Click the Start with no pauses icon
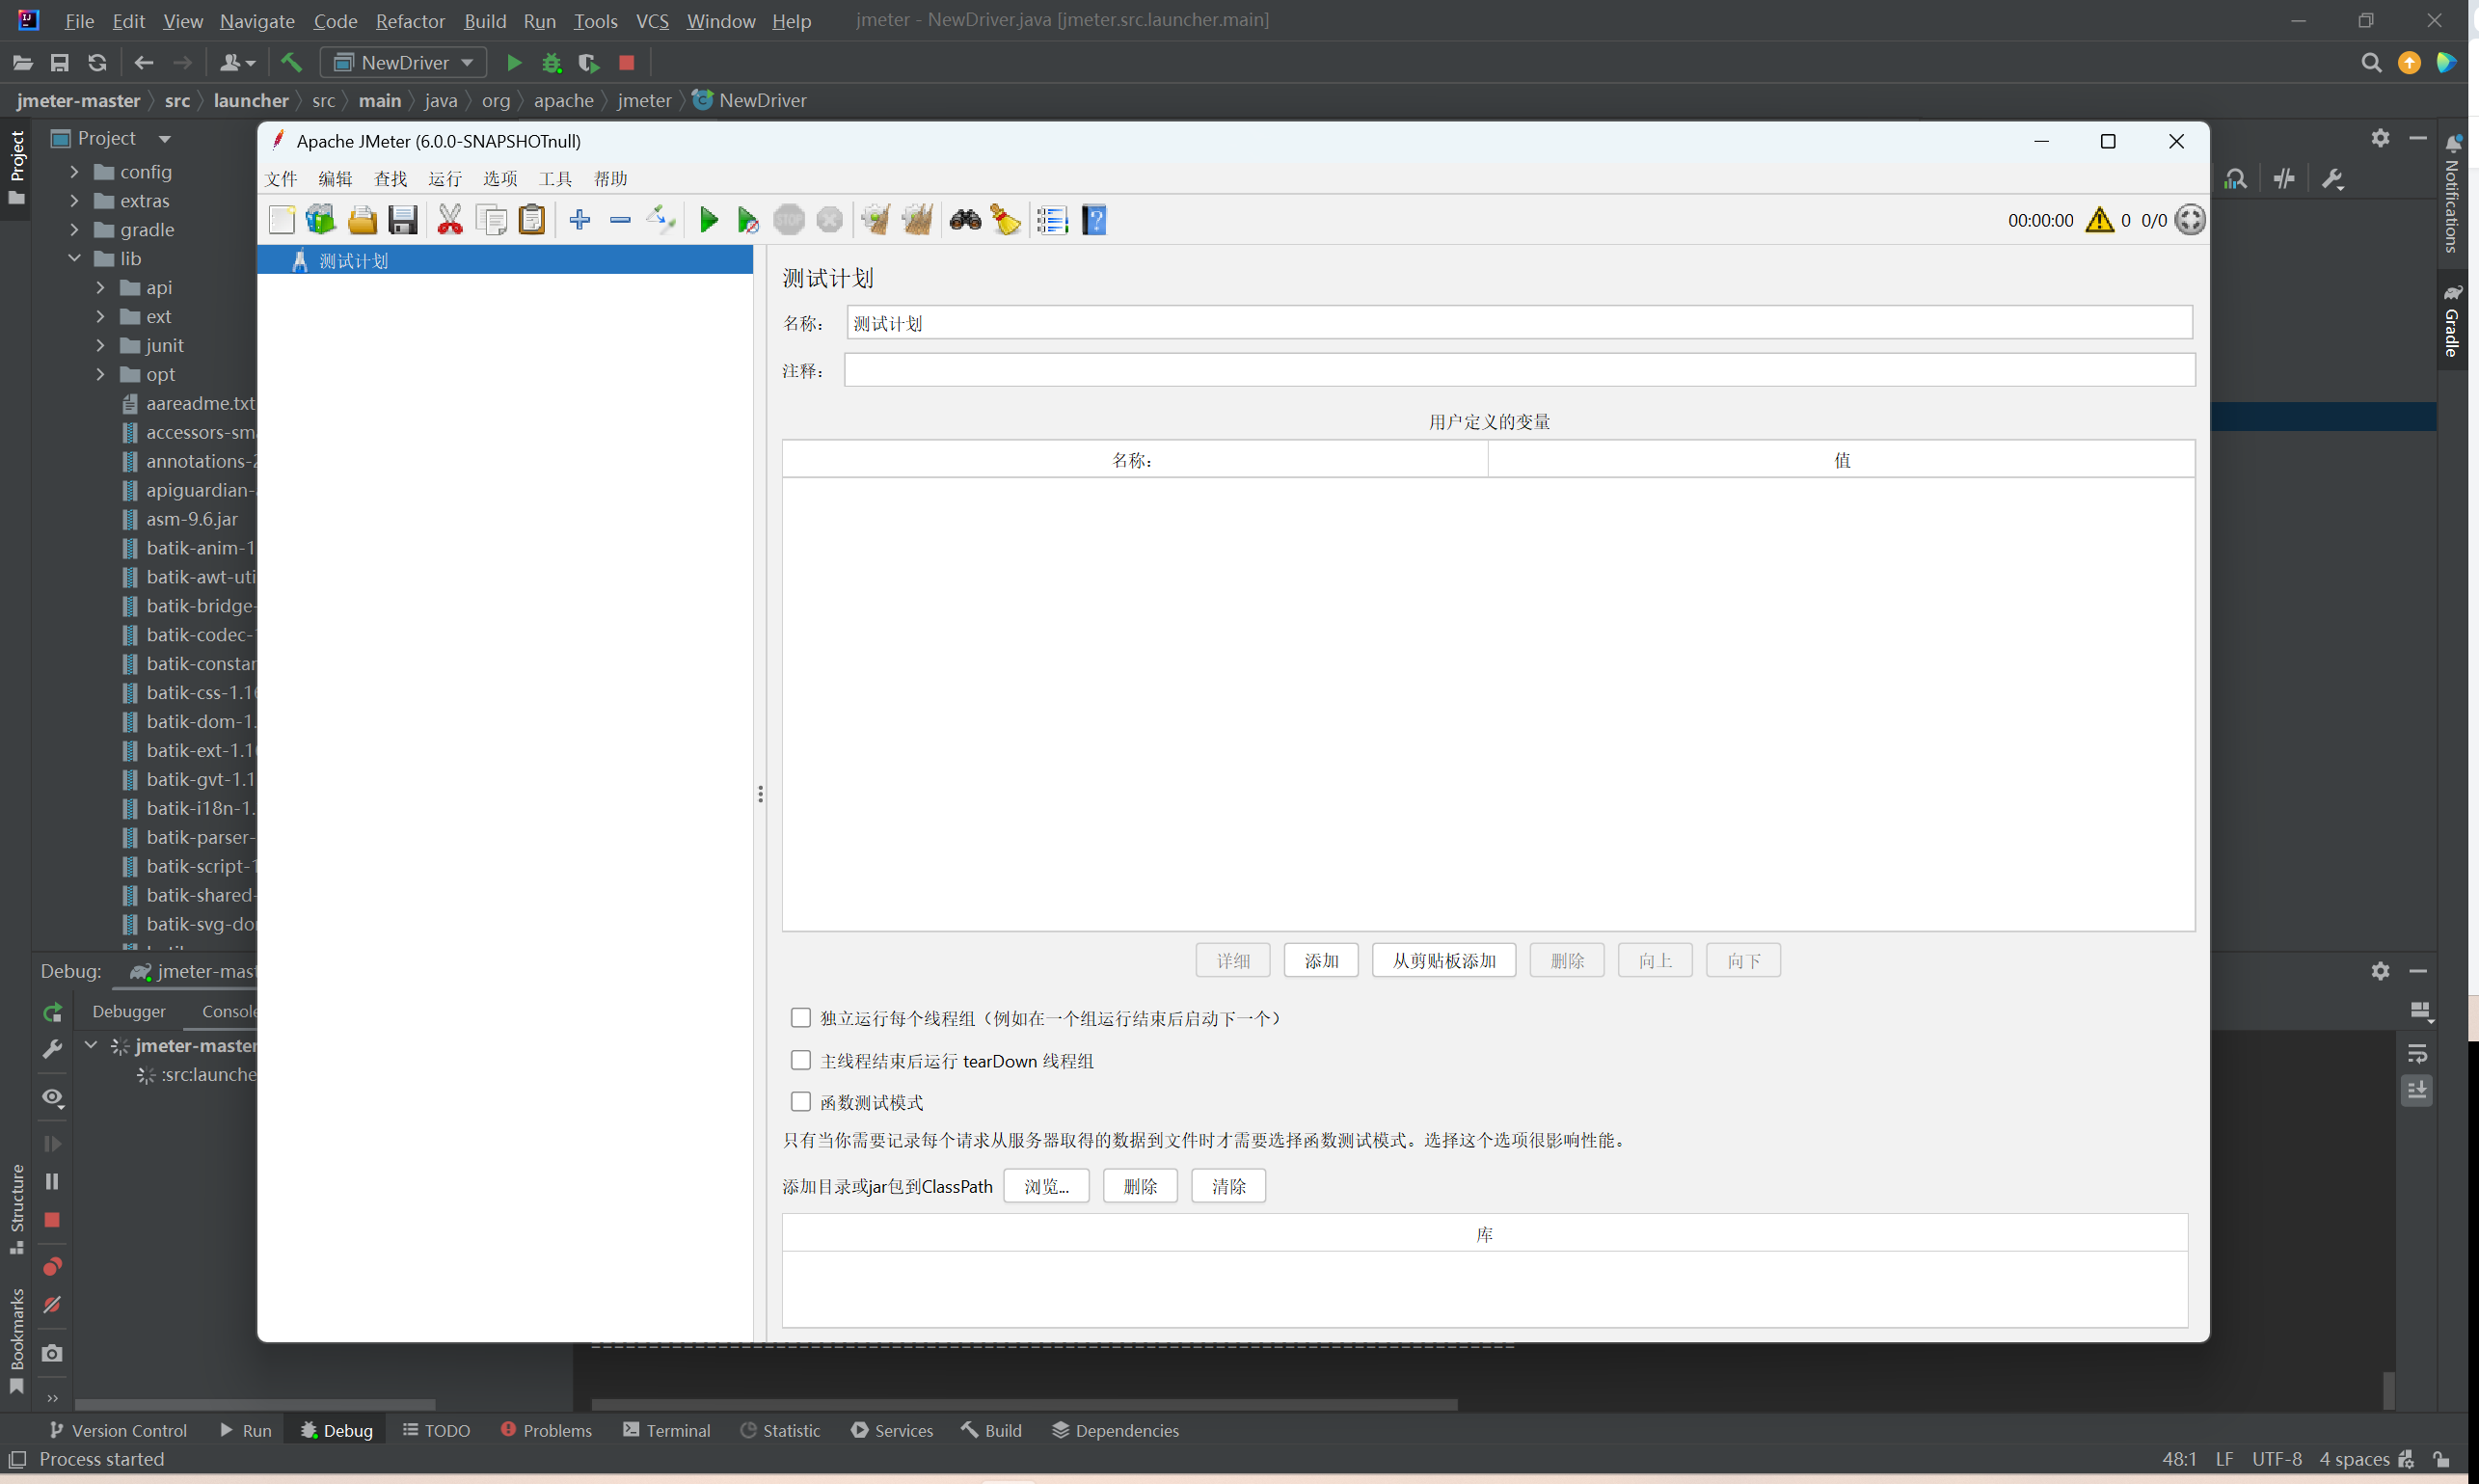 (748, 219)
